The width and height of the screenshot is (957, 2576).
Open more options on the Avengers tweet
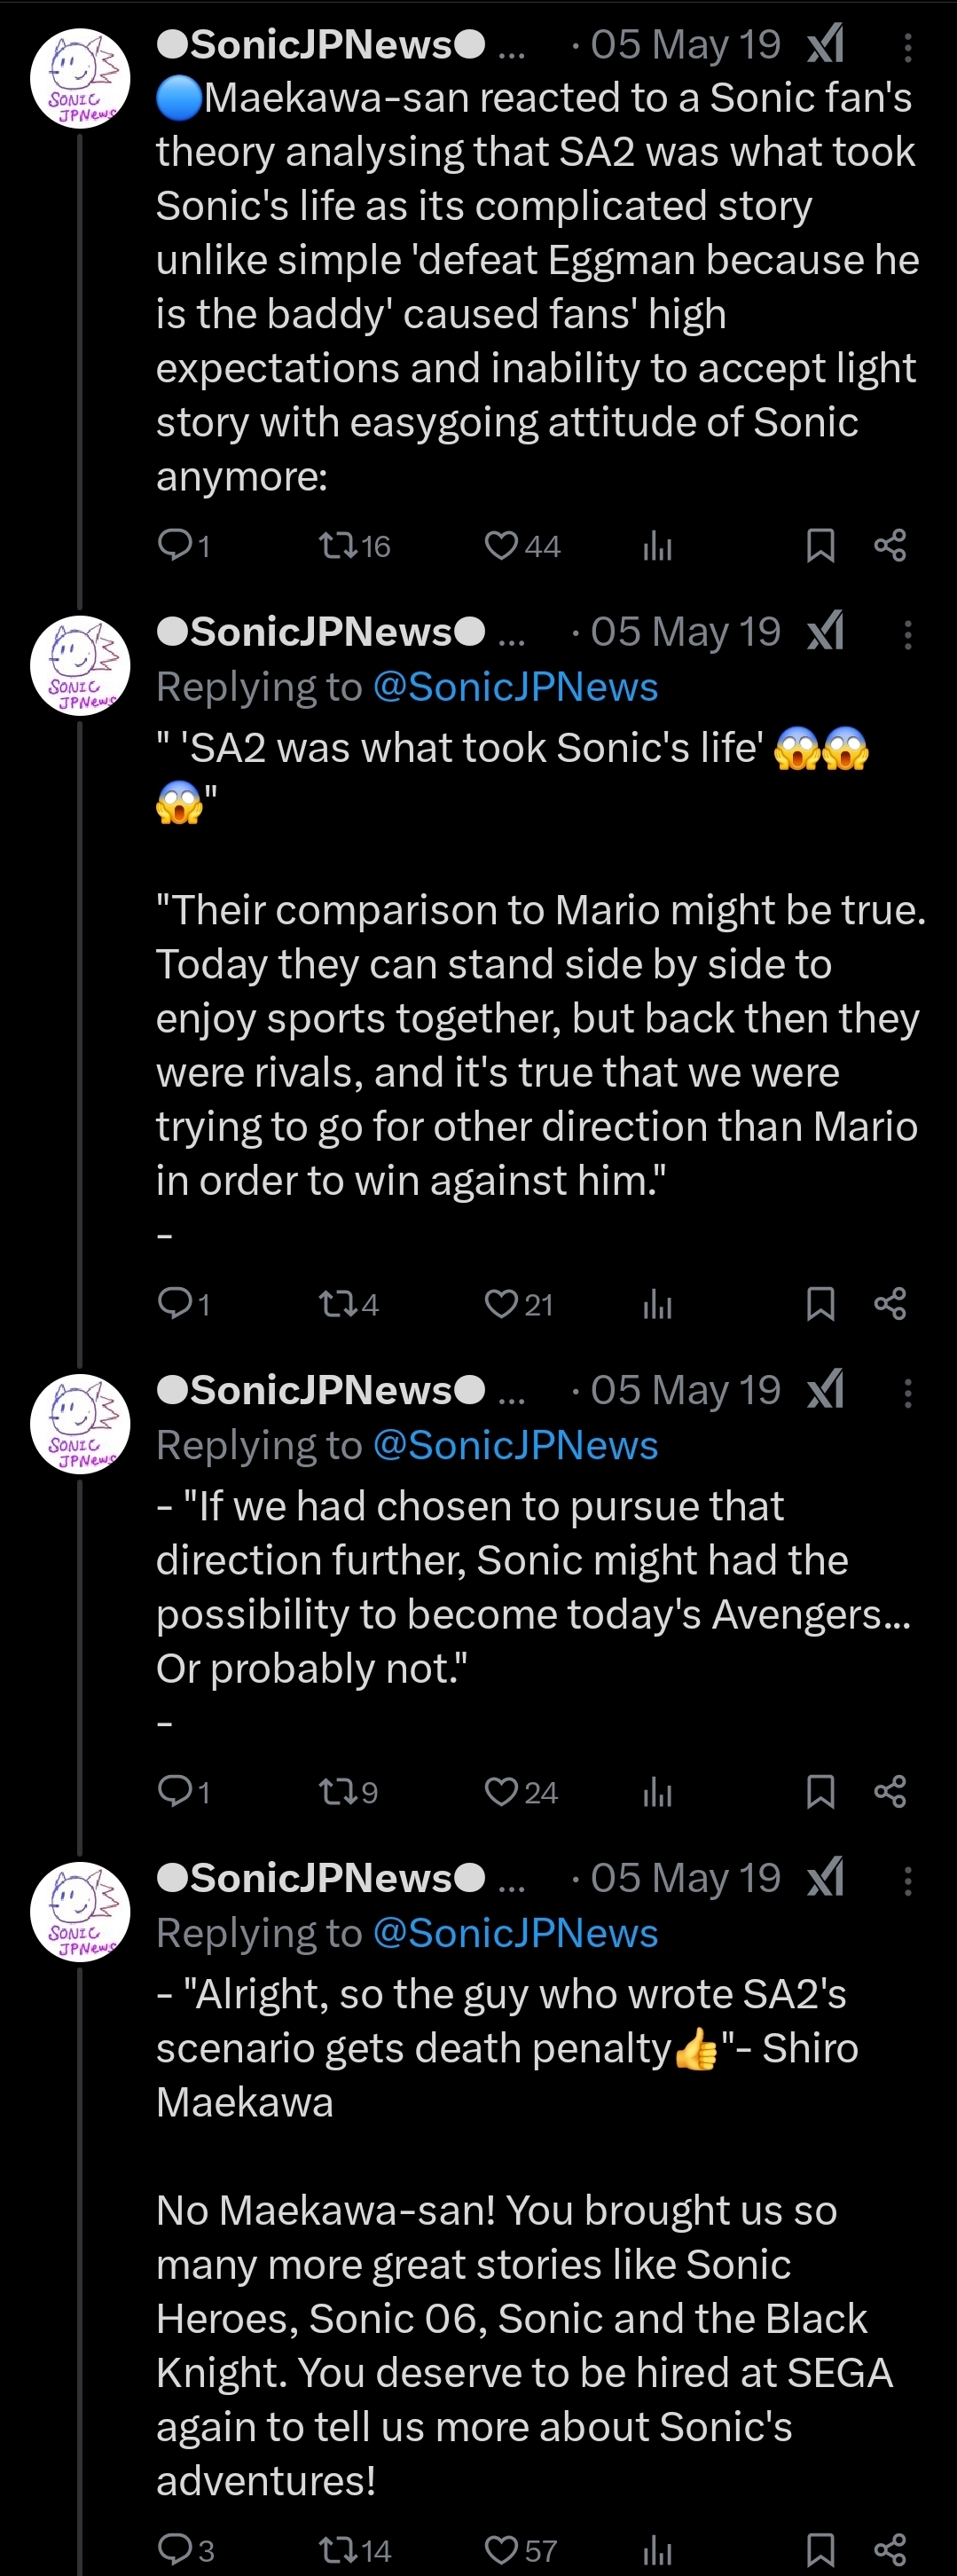click(x=907, y=1393)
